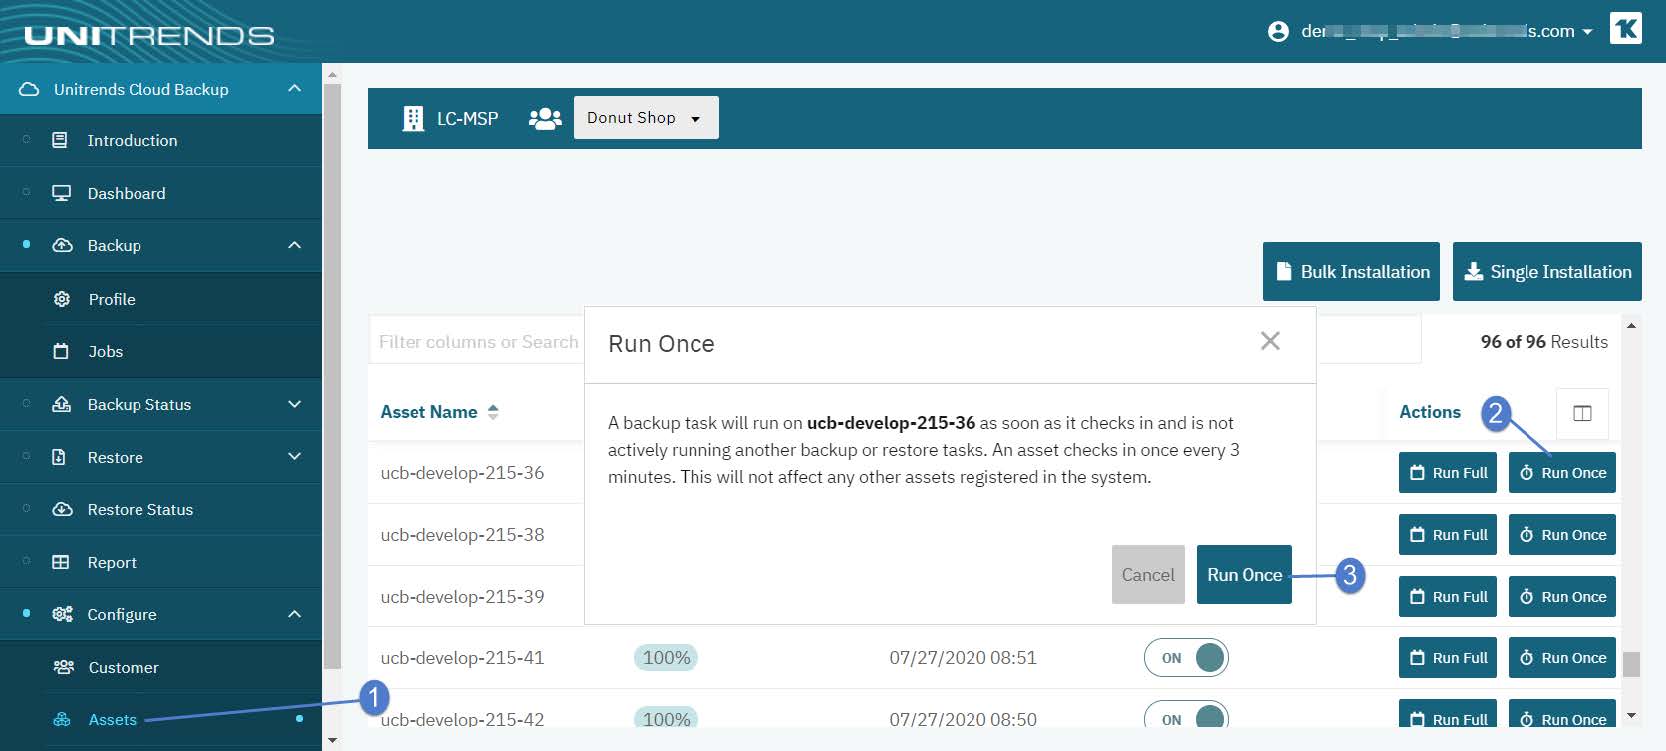
Task: Open the Kaseya K logo icon
Action: tap(1626, 28)
